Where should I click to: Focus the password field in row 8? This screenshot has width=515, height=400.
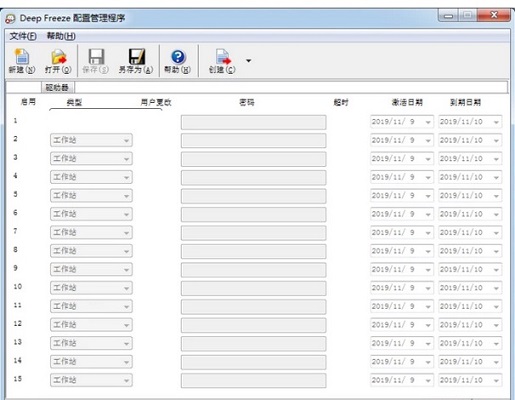pyautogui.click(x=253, y=251)
